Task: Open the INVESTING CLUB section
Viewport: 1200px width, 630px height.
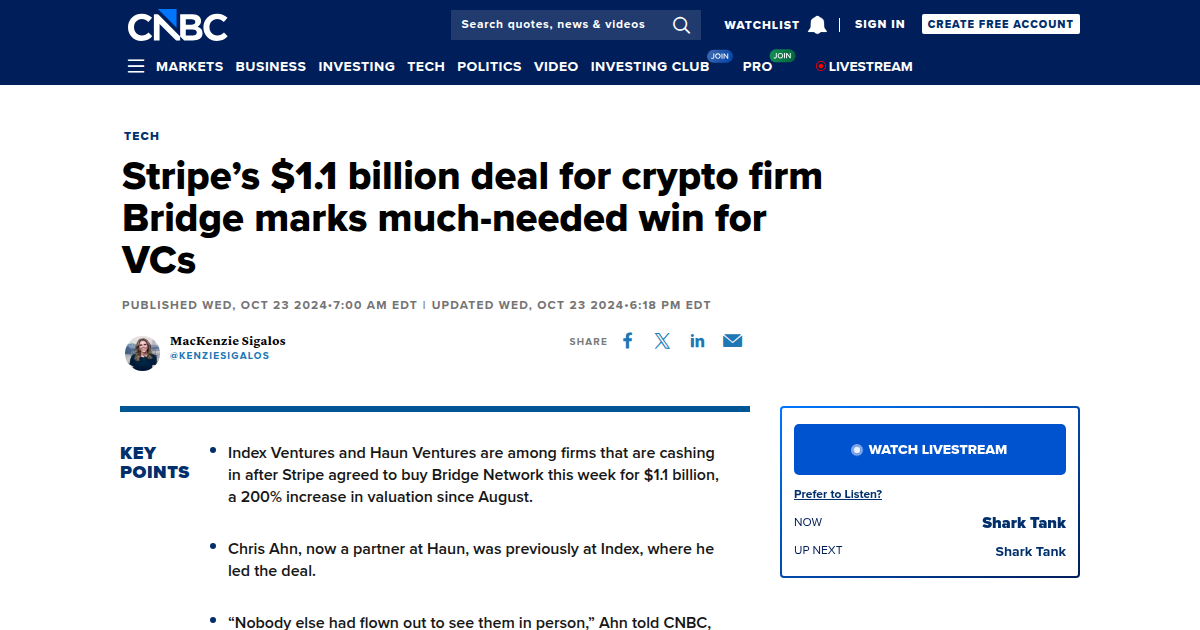Action: (650, 66)
